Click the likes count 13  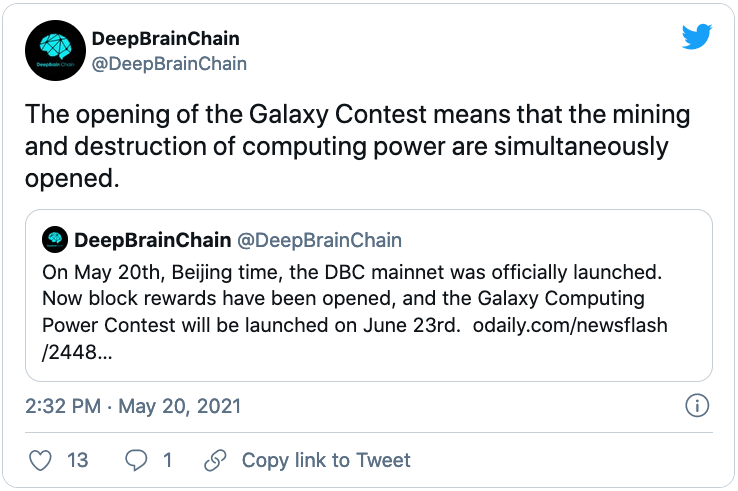[77, 460]
